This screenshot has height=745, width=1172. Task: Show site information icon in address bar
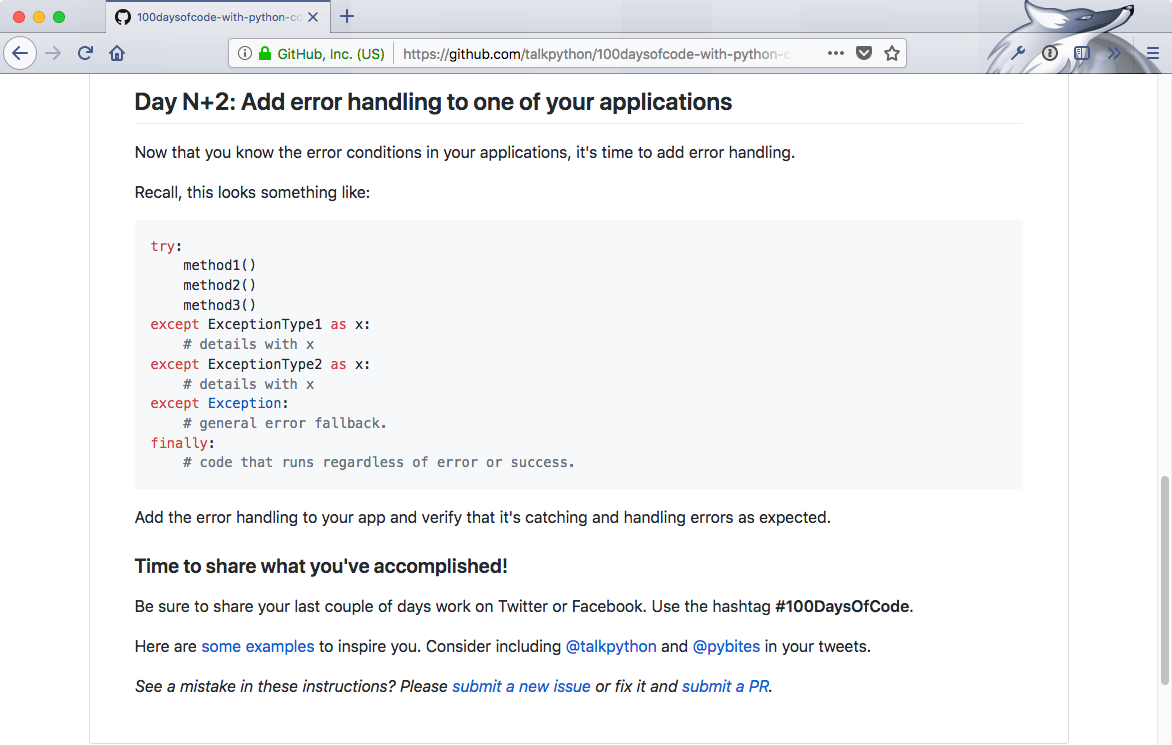point(244,53)
